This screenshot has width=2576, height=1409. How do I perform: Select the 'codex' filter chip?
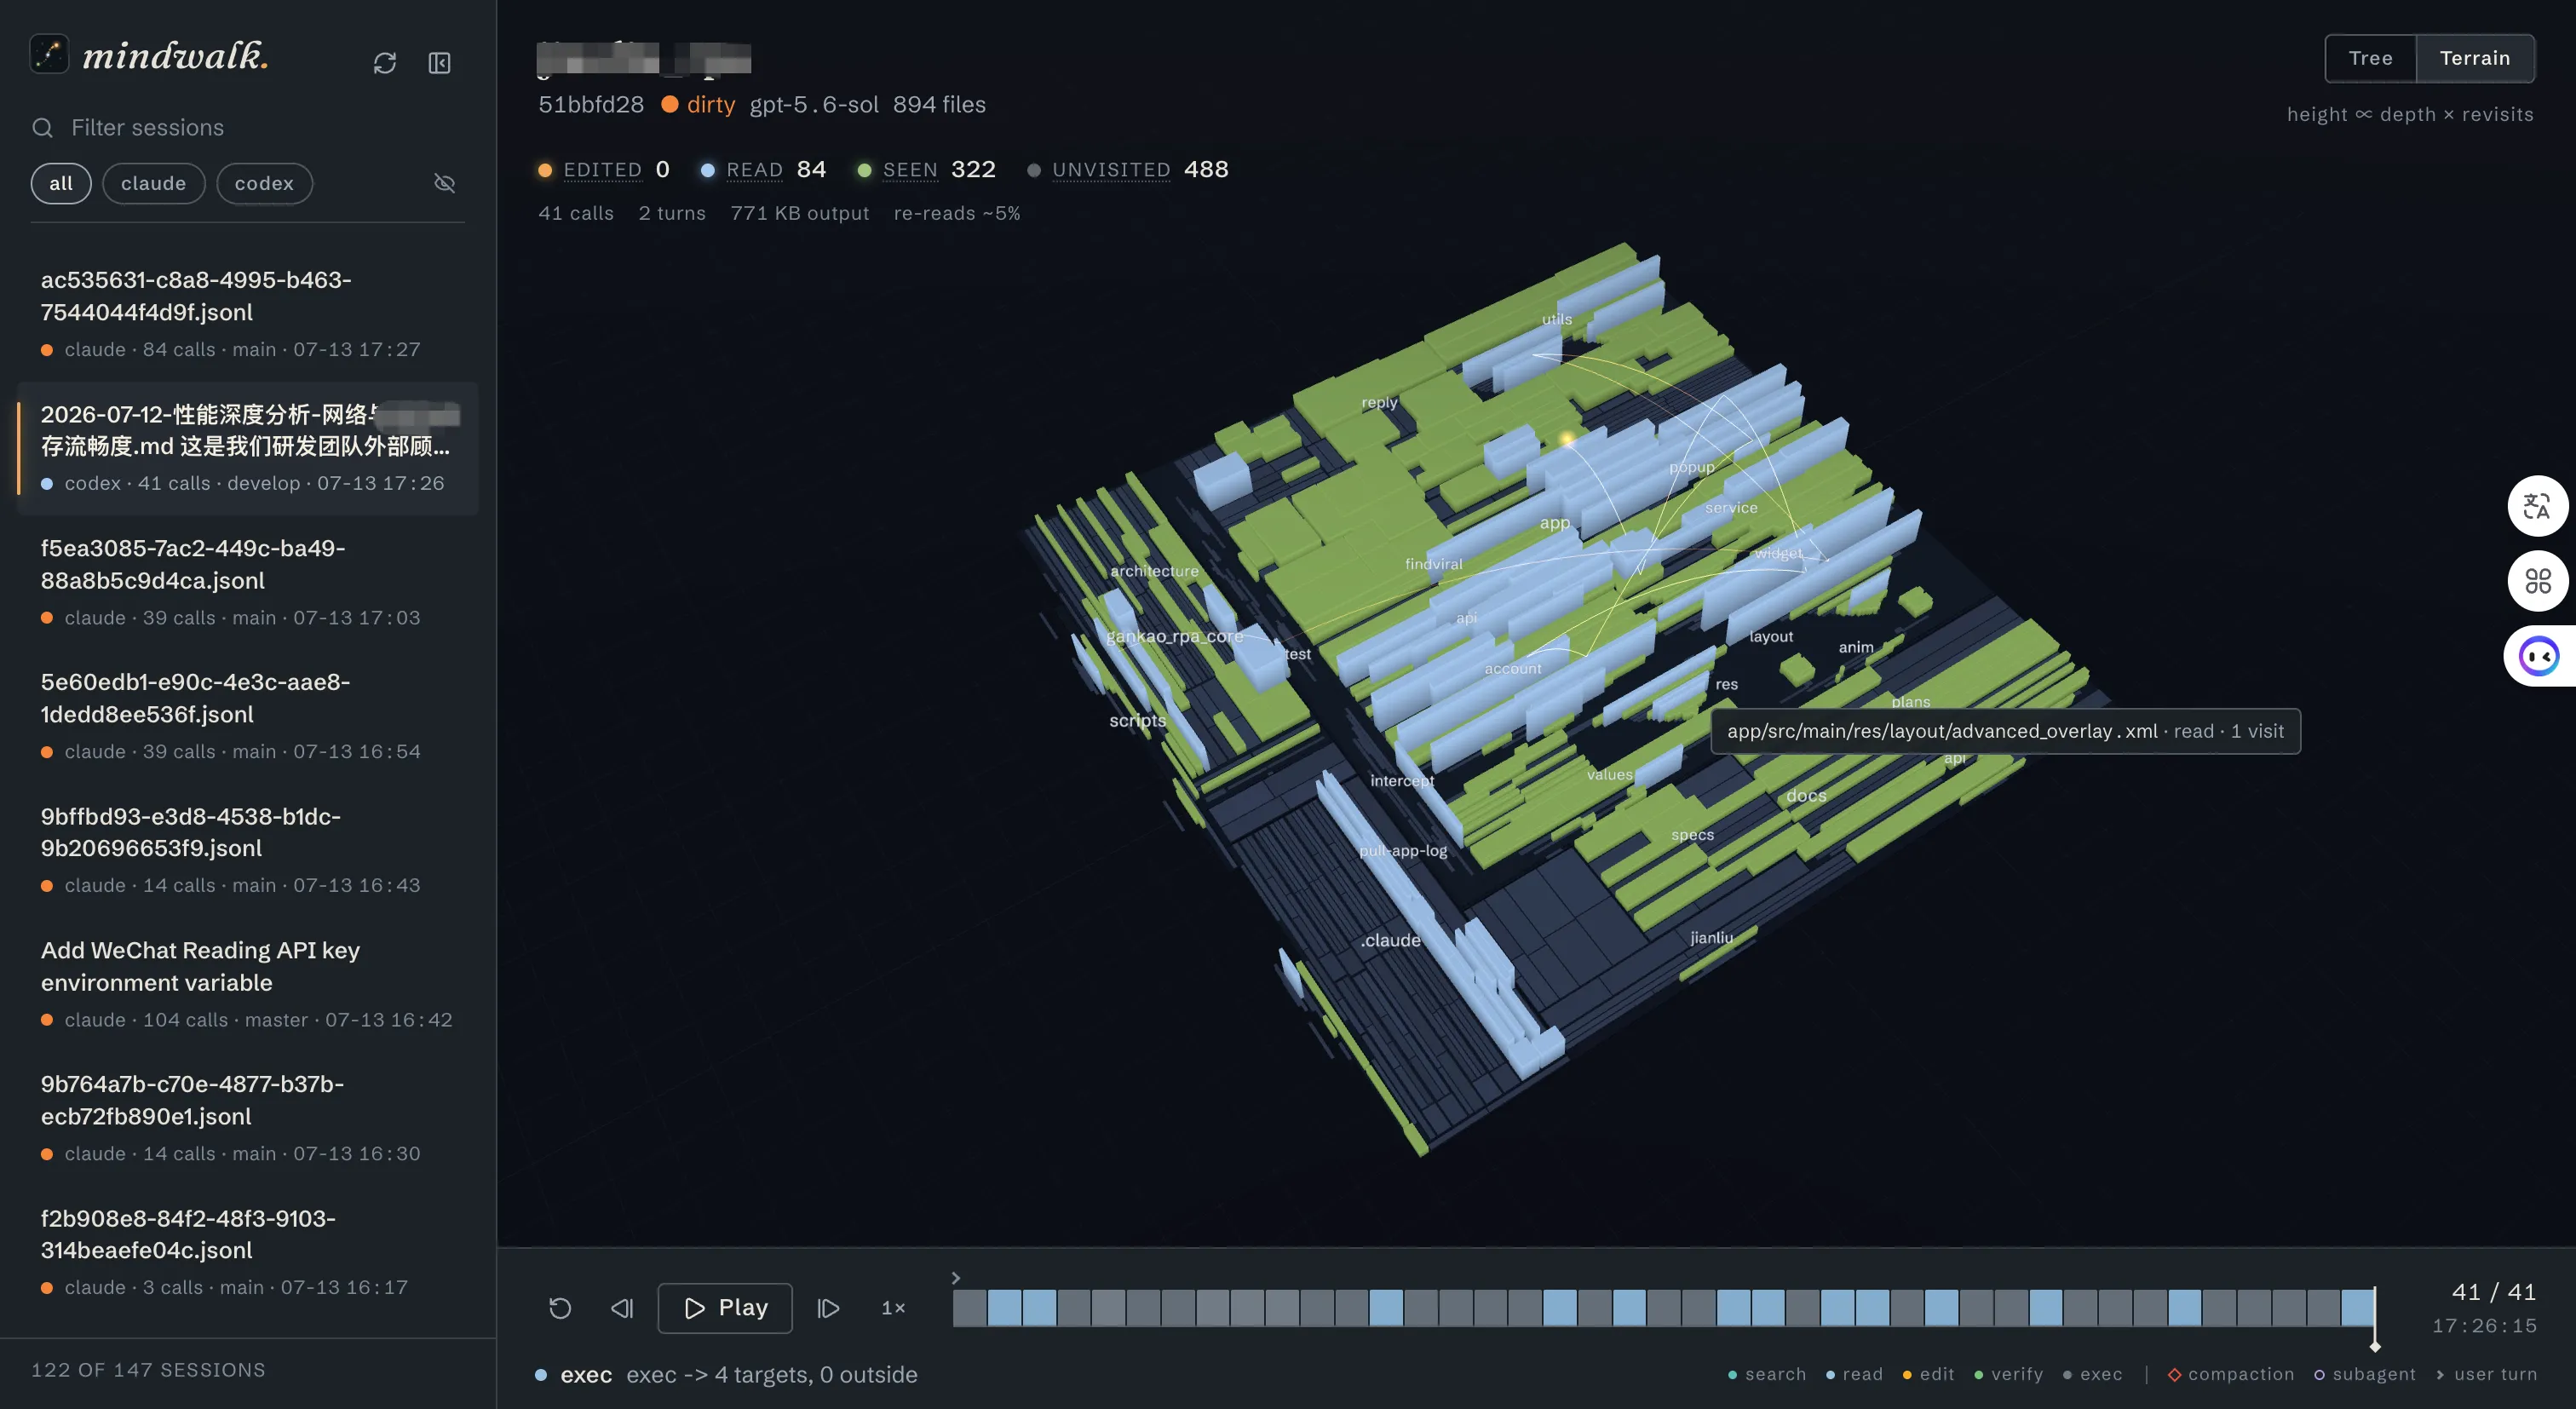coord(264,184)
